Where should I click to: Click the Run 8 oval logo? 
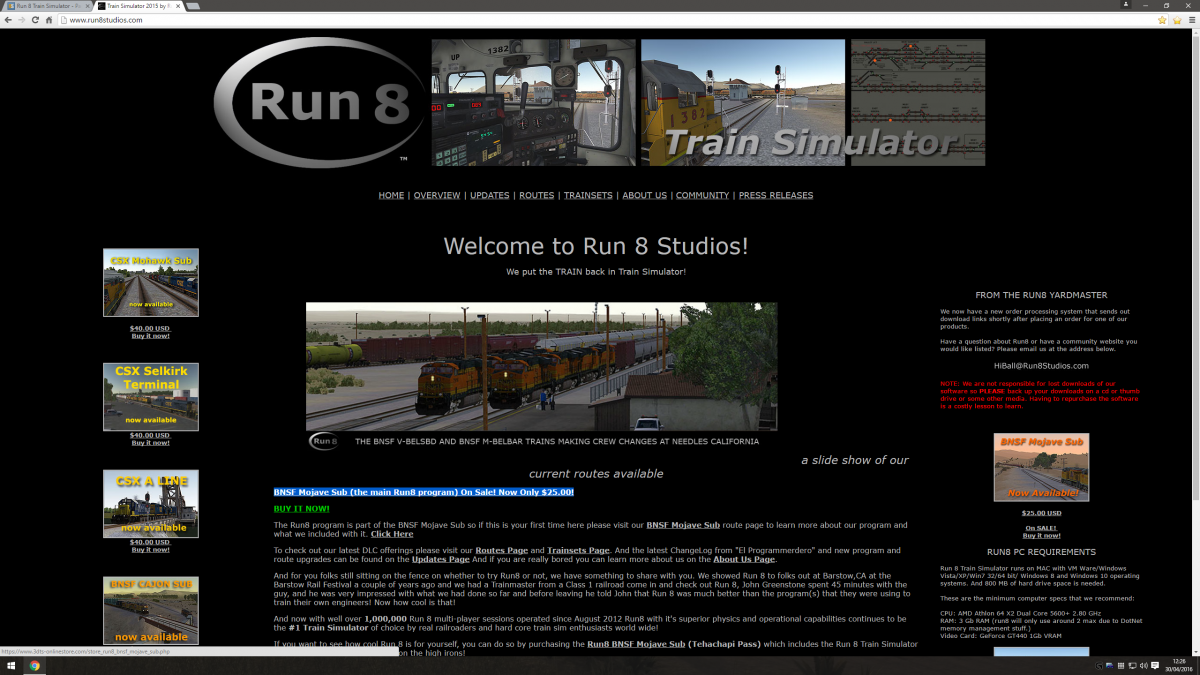(x=316, y=103)
